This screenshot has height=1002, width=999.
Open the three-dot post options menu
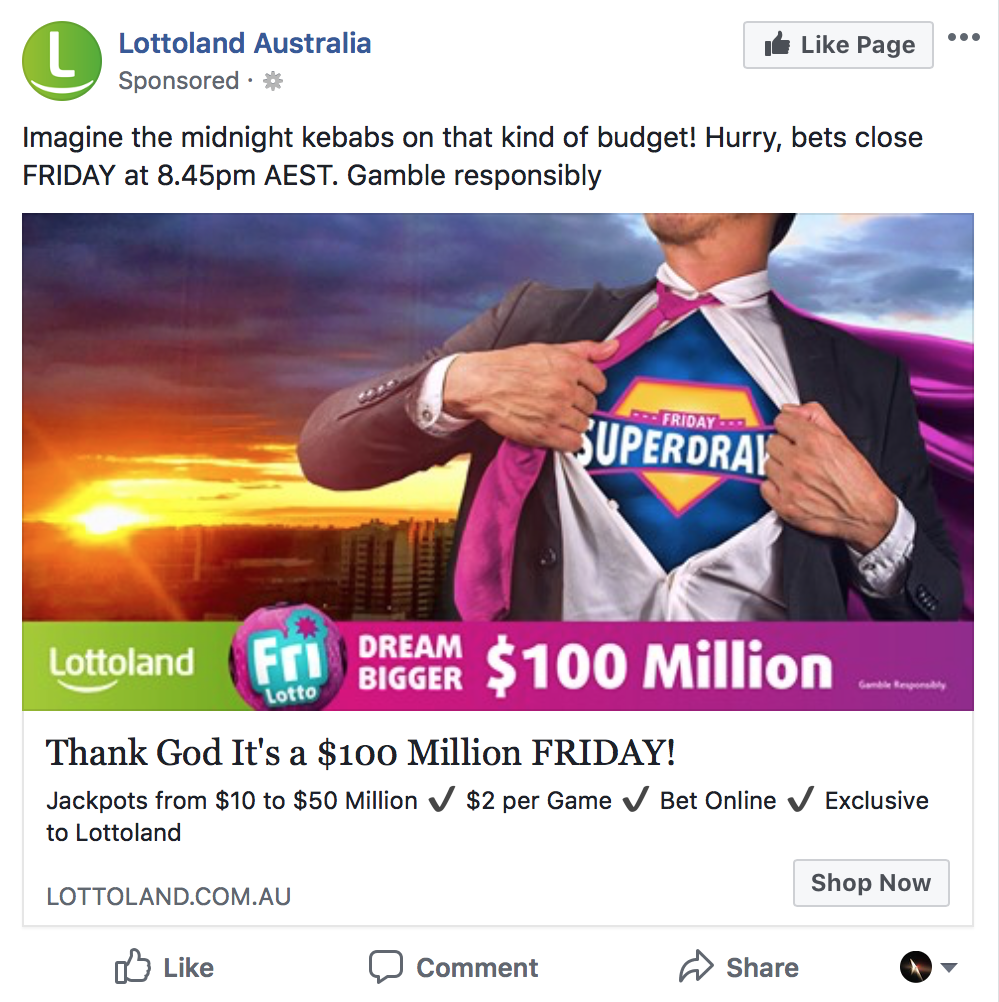(x=963, y=38)
